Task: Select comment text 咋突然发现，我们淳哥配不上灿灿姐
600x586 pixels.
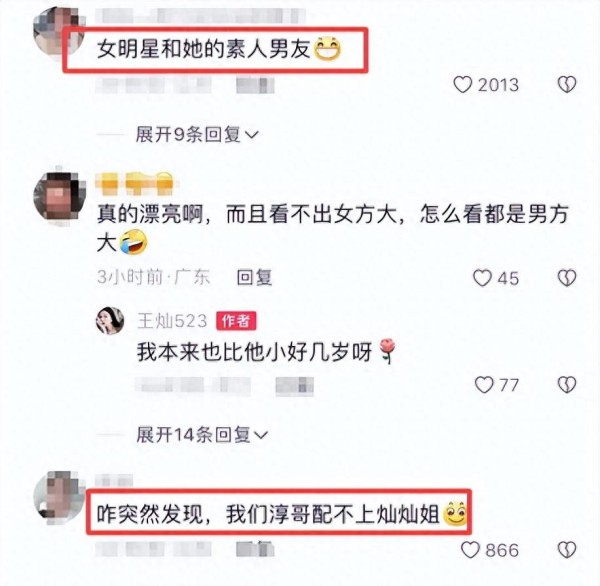Action: [x=268, y=513]
